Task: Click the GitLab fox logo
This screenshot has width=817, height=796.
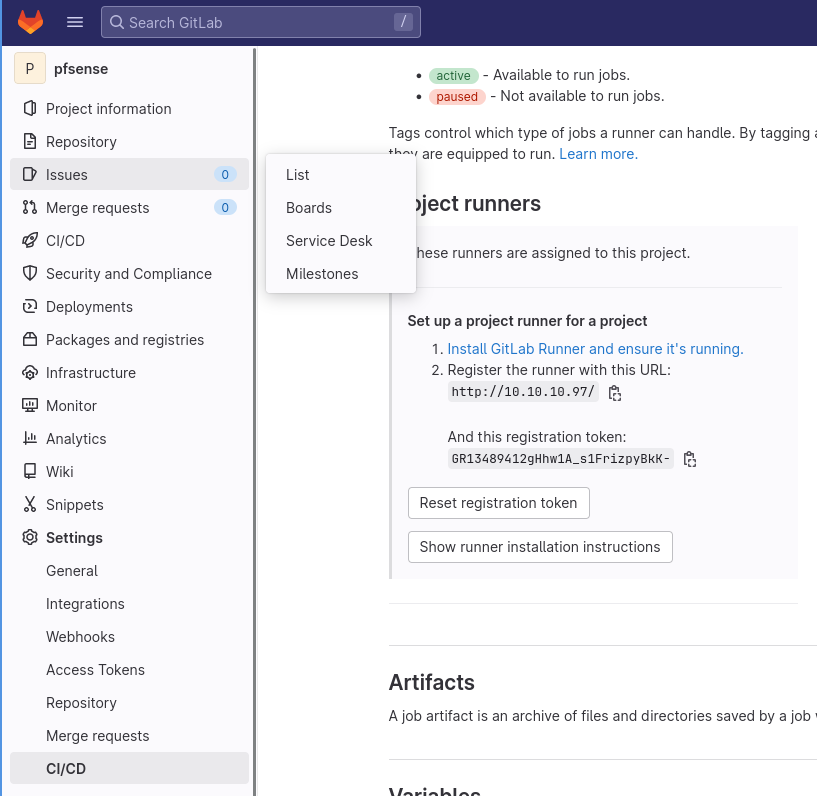Action: (31, 22)
